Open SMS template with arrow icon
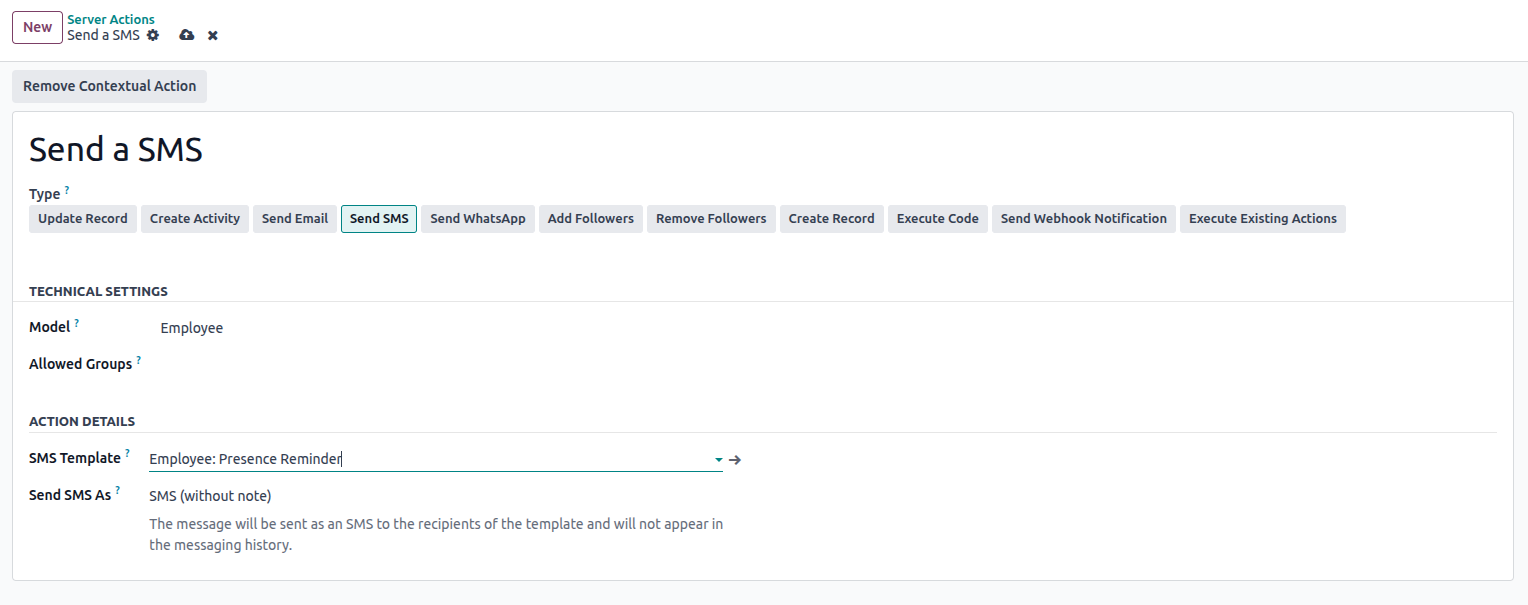Image resolution: width=1528 pixels, height=605 pixels. coord(735,460)
